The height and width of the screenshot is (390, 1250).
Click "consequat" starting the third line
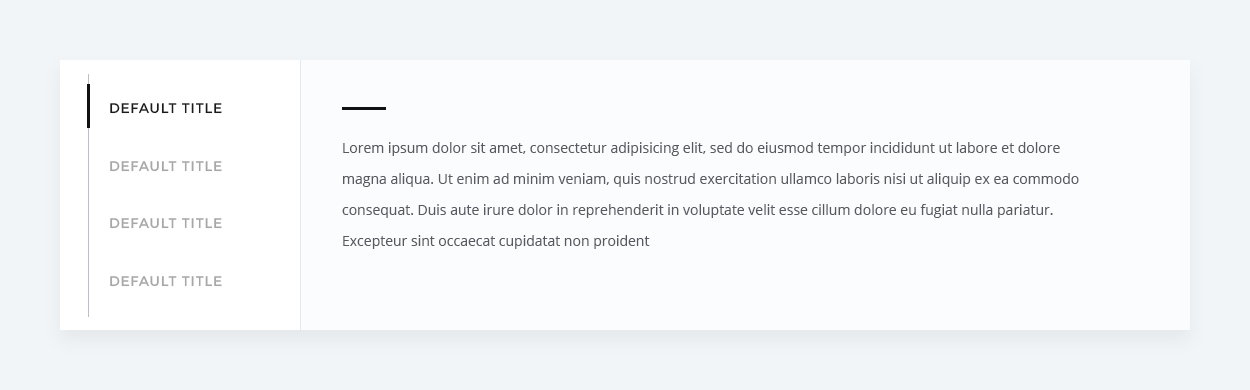tap(377, 211)
